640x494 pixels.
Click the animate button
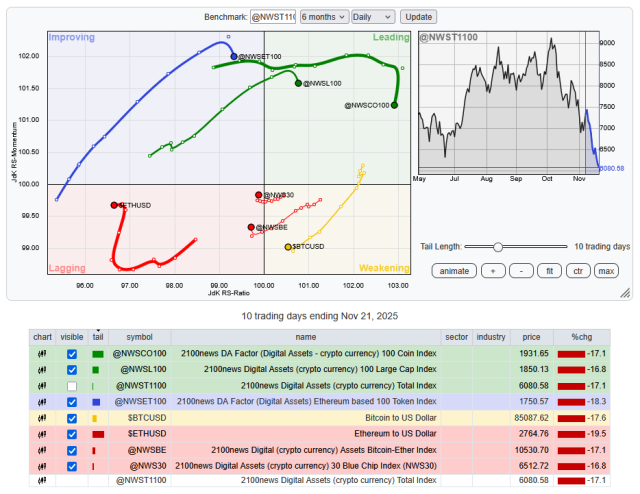click(x=455, y=271)
